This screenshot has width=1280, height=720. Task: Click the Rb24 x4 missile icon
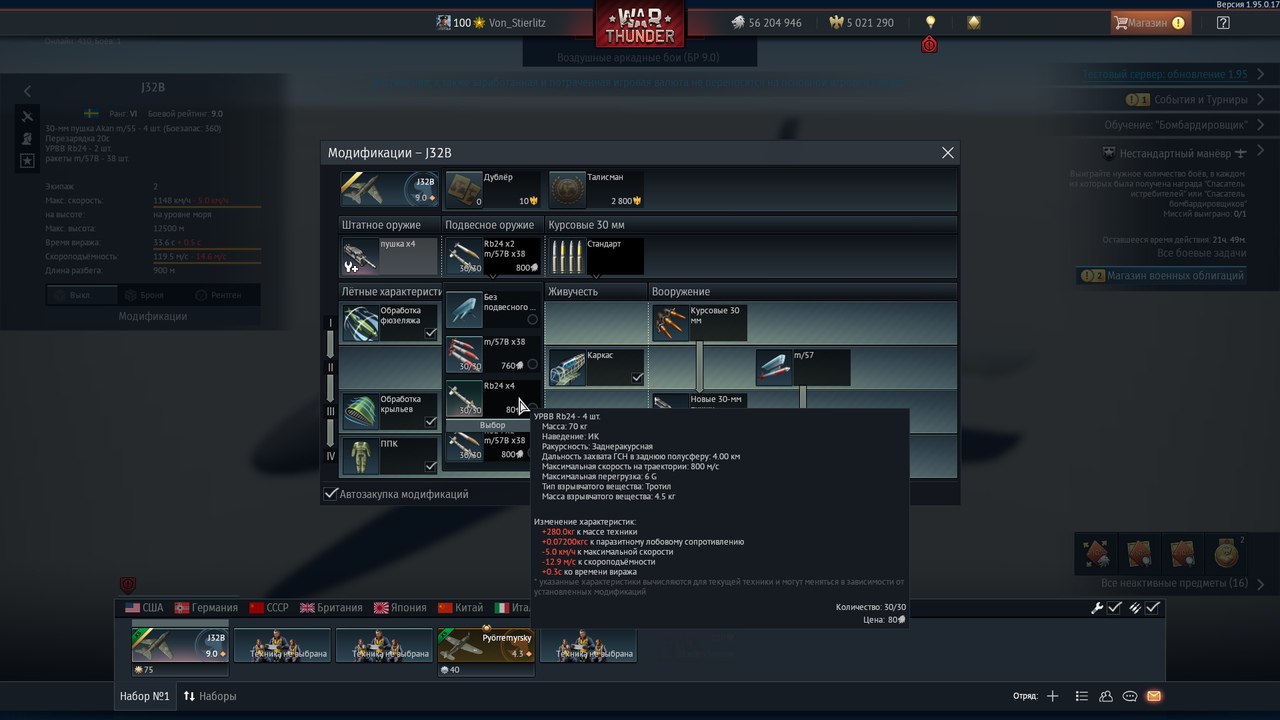pos(464,398)
